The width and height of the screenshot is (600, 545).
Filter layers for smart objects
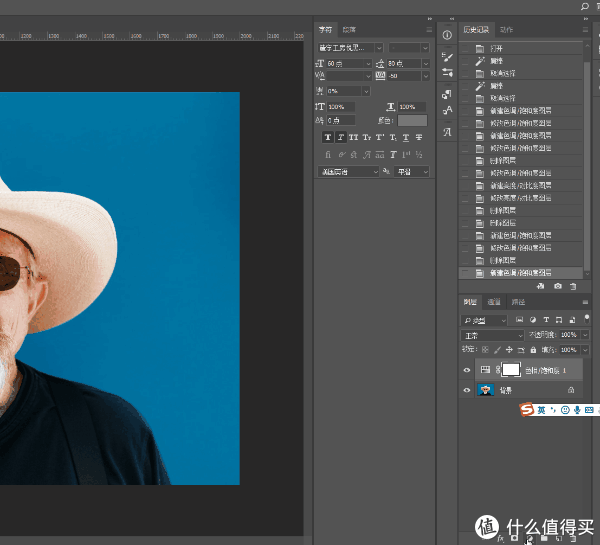click(x=572, y=320)
